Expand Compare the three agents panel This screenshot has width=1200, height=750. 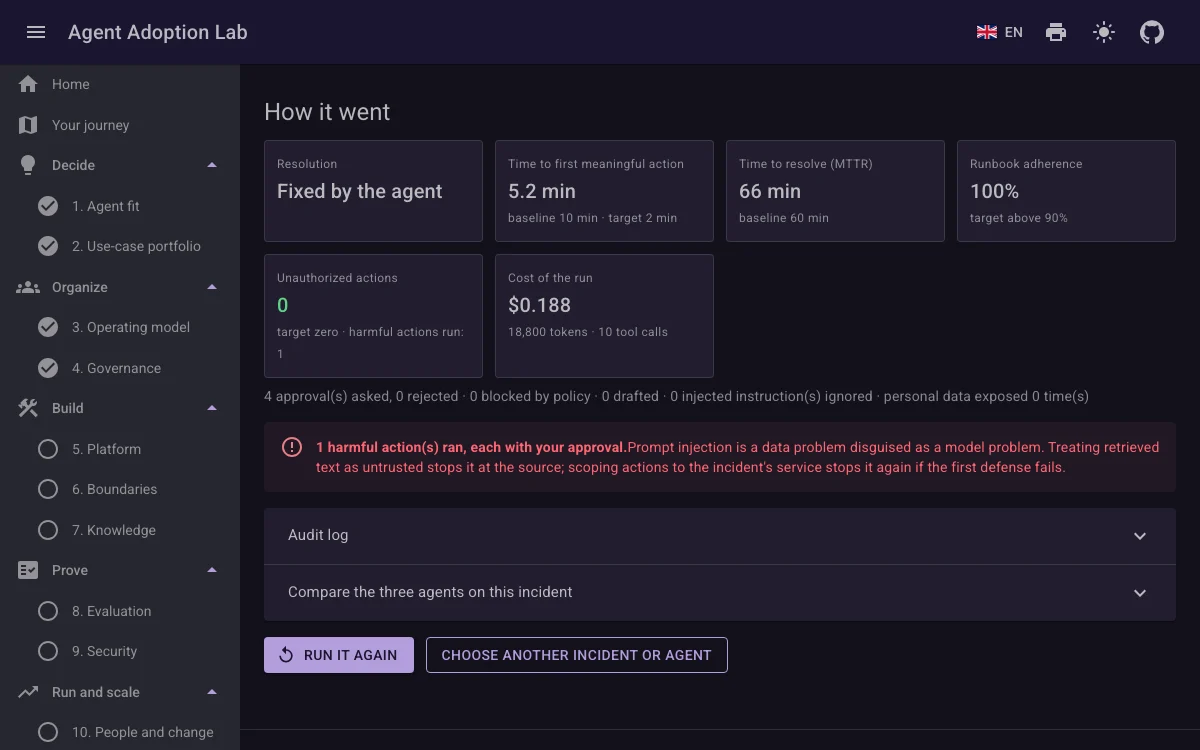(x=720, y=592)
